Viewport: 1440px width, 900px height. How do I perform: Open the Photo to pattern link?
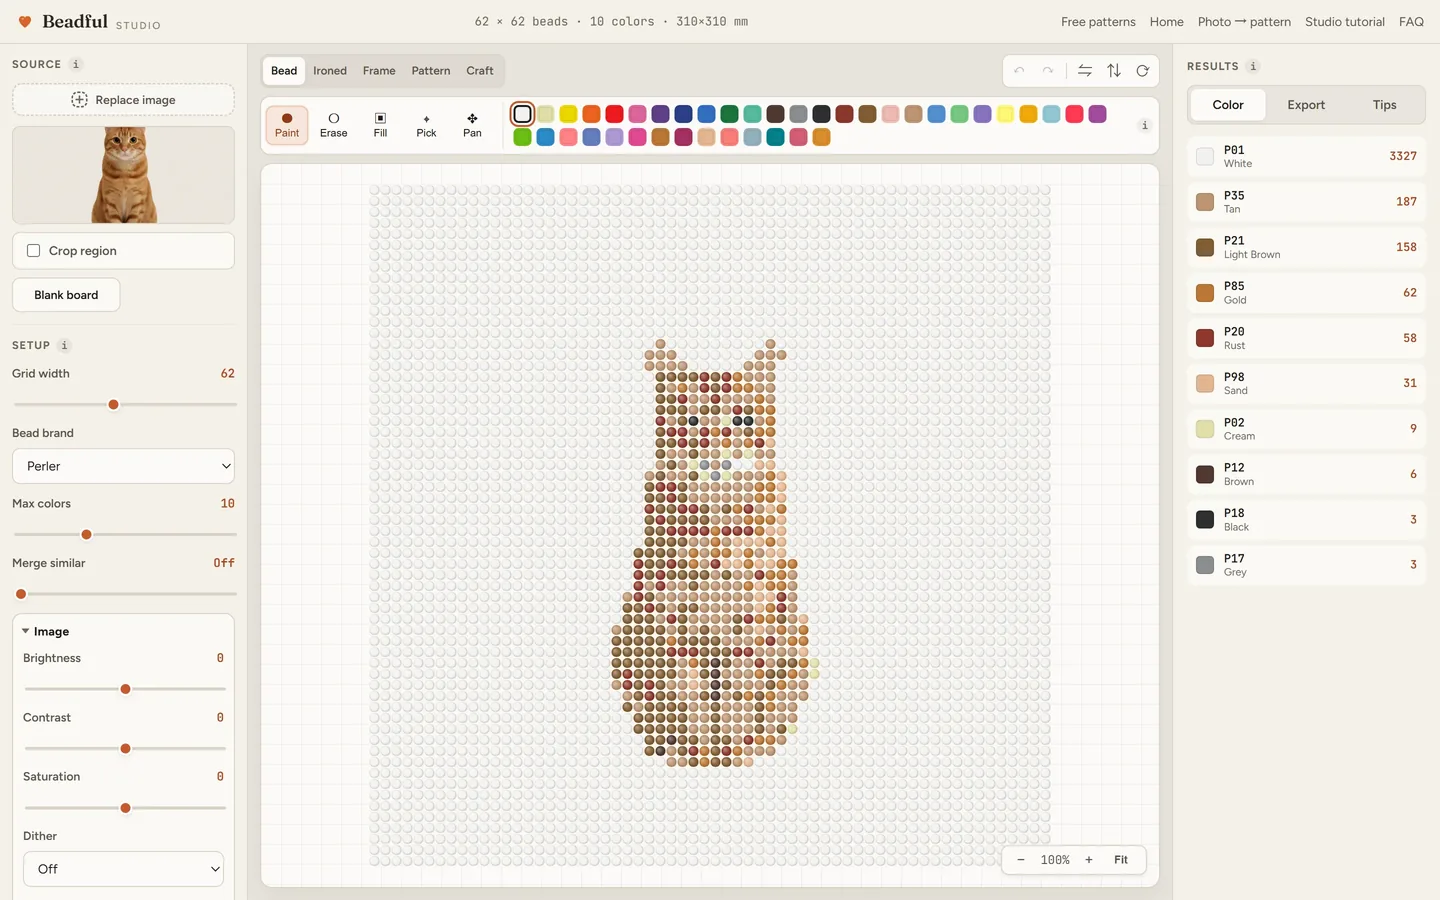(1244, 22)
